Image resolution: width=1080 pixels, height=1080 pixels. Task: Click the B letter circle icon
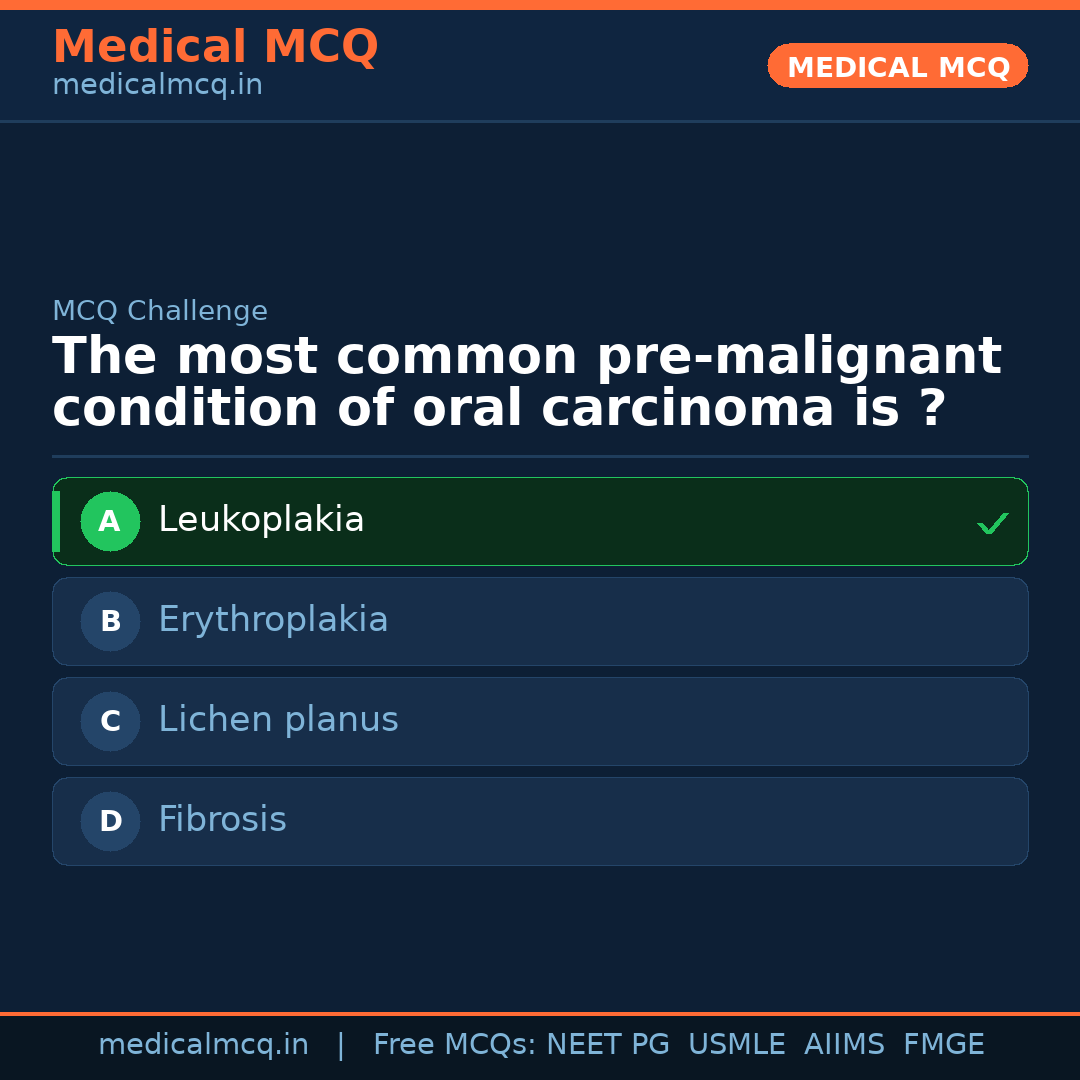click(110, 621)
